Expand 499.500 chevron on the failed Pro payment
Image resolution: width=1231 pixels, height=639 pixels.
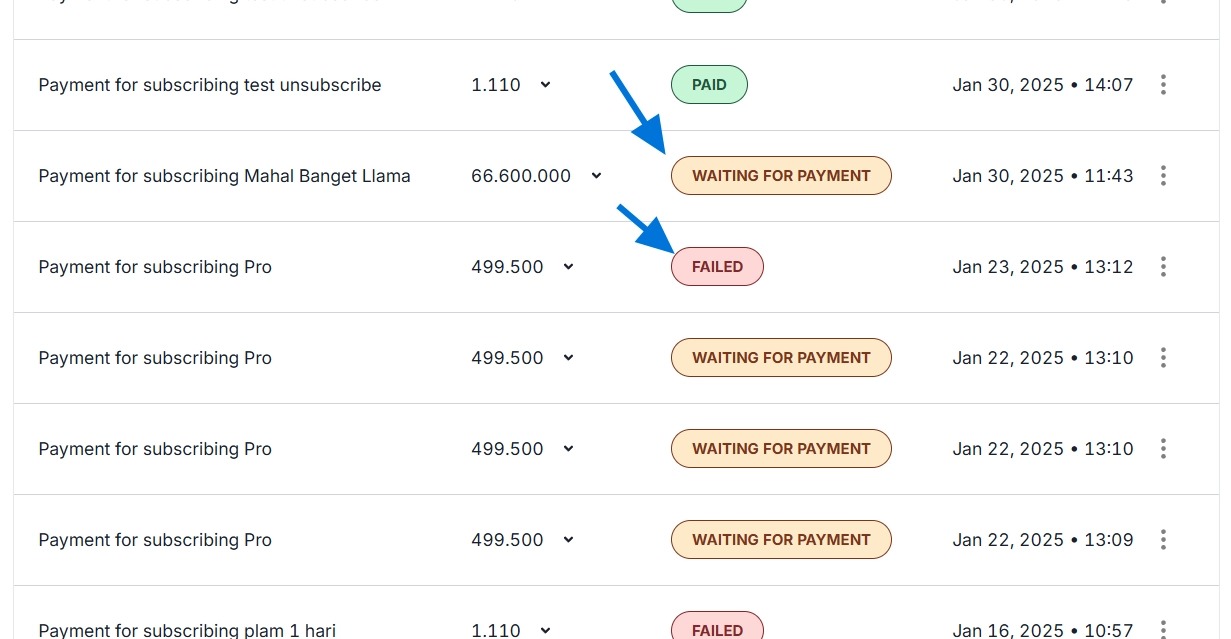[568, 267]
